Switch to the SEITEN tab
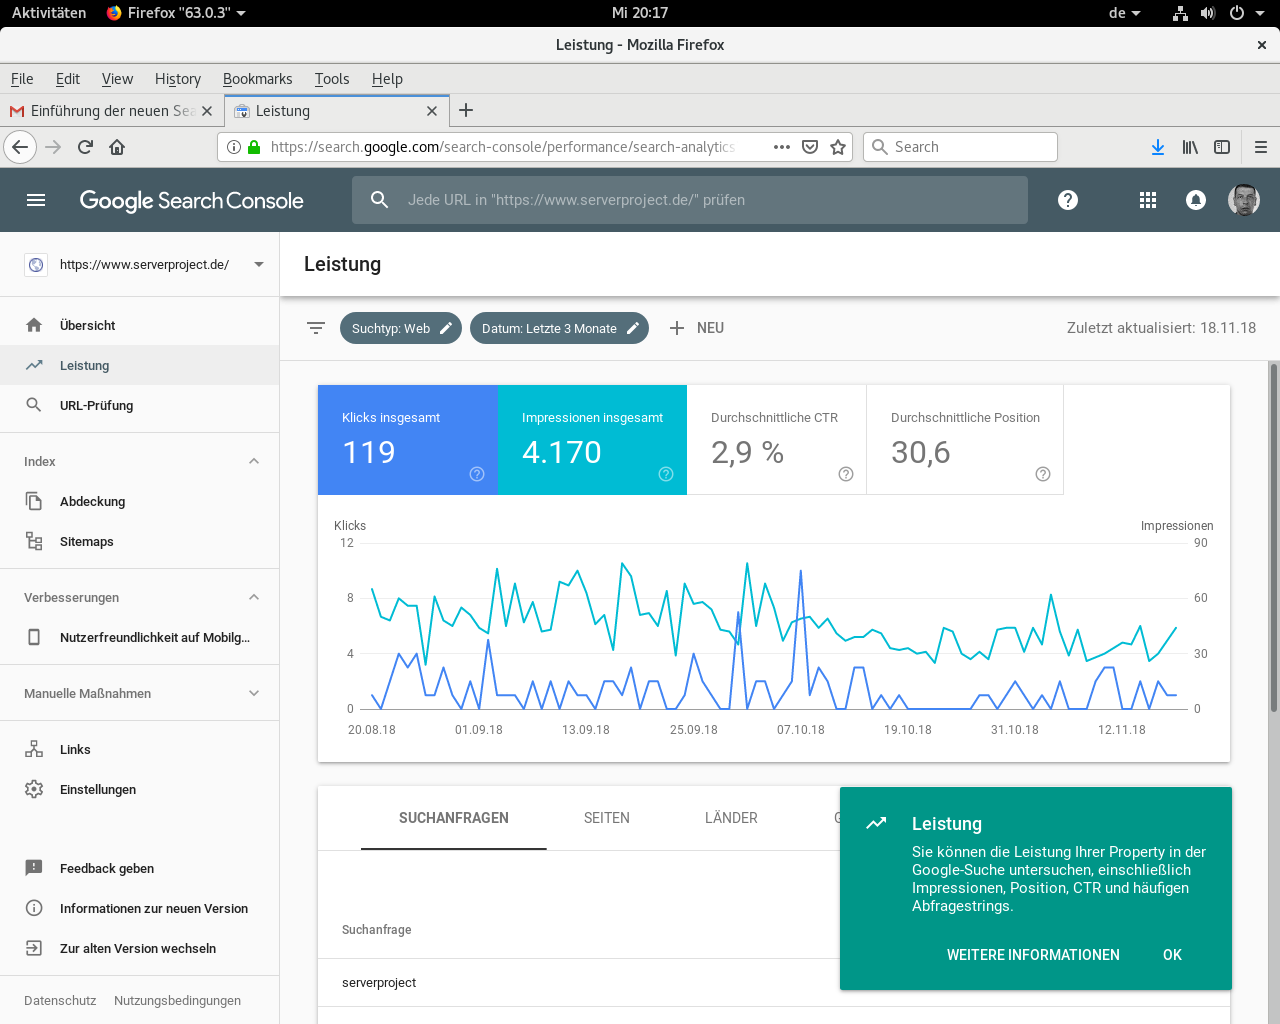The height and width of the screenshot is (1024, 1280). (606, 818)
